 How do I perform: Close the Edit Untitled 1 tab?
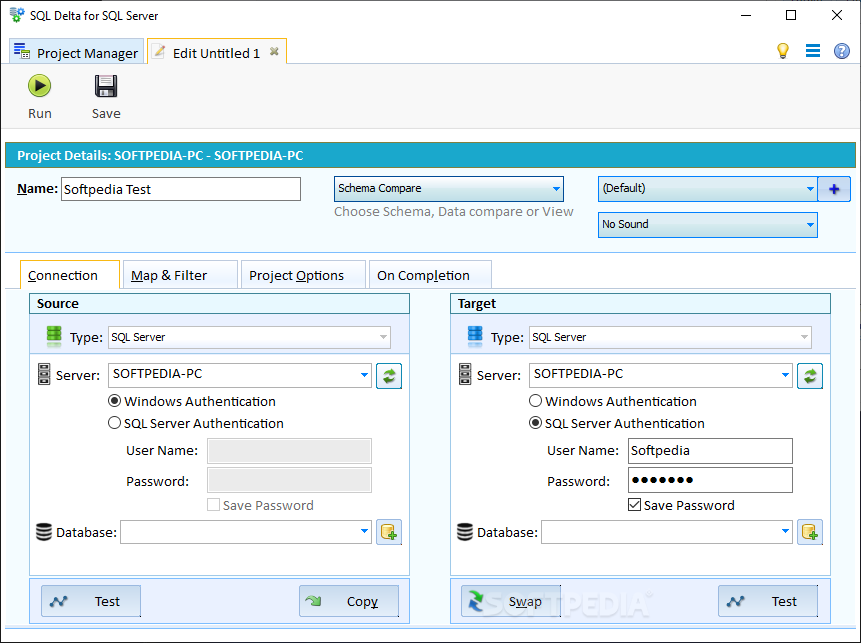[274, 52]
